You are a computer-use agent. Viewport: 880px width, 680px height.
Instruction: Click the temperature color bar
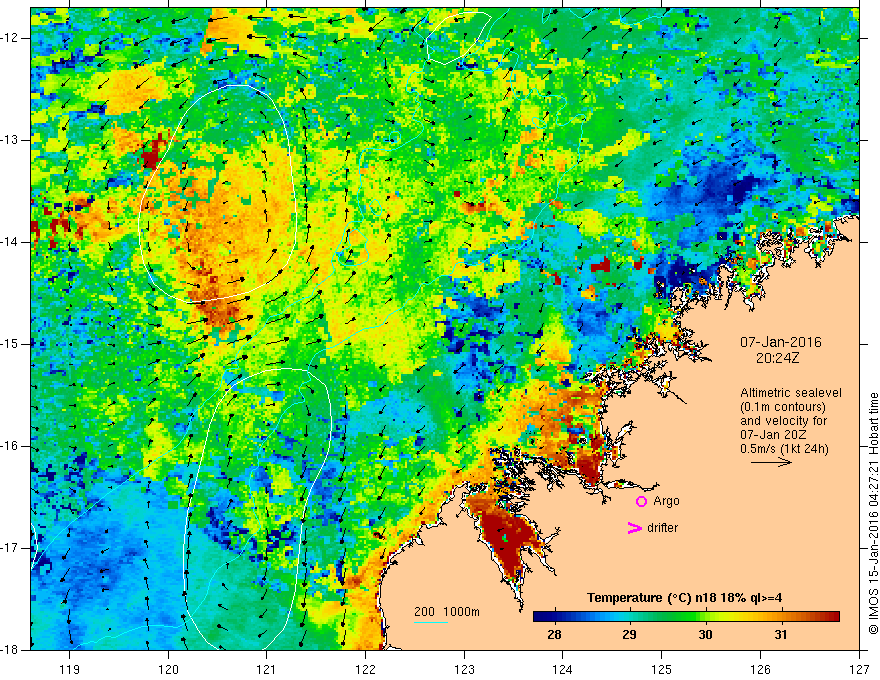tap(686, 616)
